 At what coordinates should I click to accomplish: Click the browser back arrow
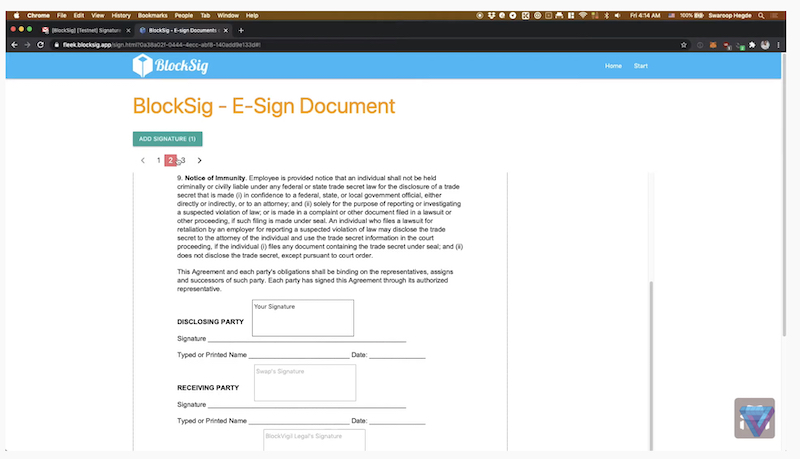click(14, 45)
